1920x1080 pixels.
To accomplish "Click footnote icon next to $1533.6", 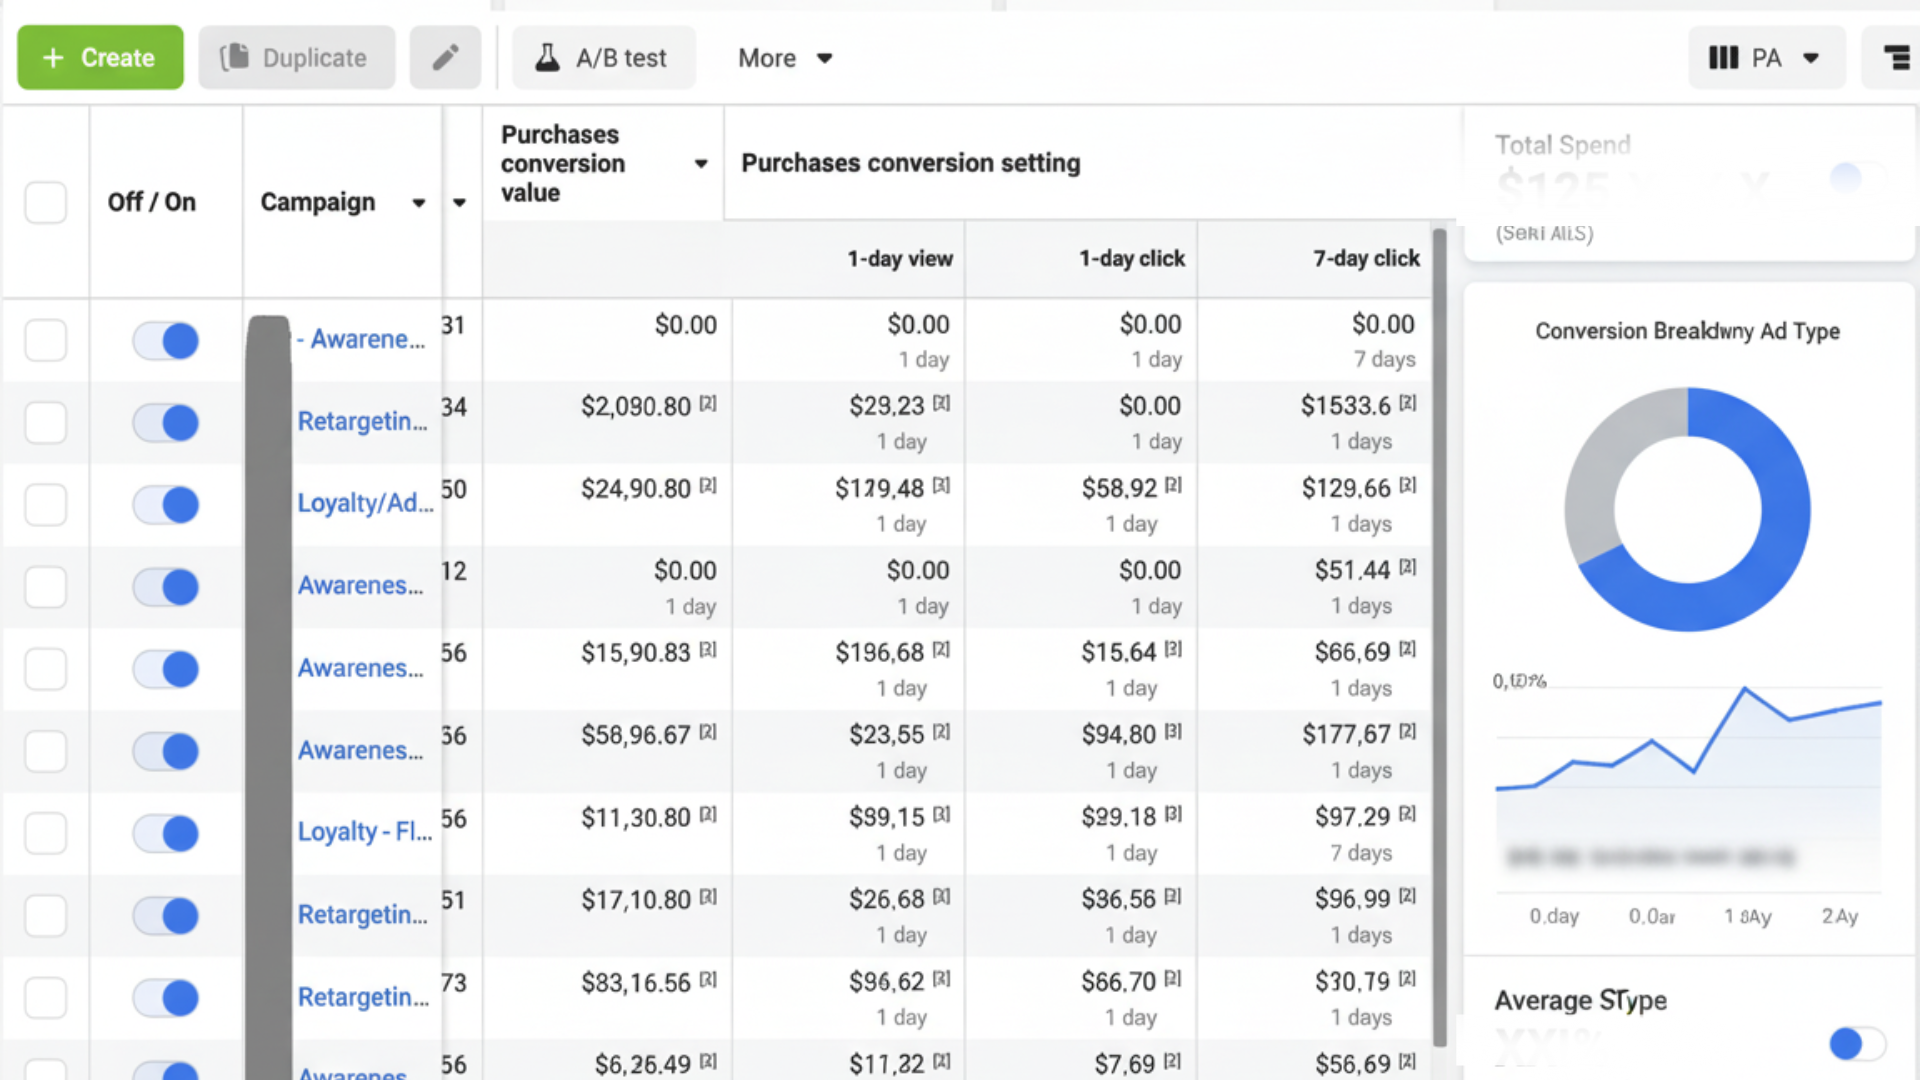I will tap(1407, 404).
